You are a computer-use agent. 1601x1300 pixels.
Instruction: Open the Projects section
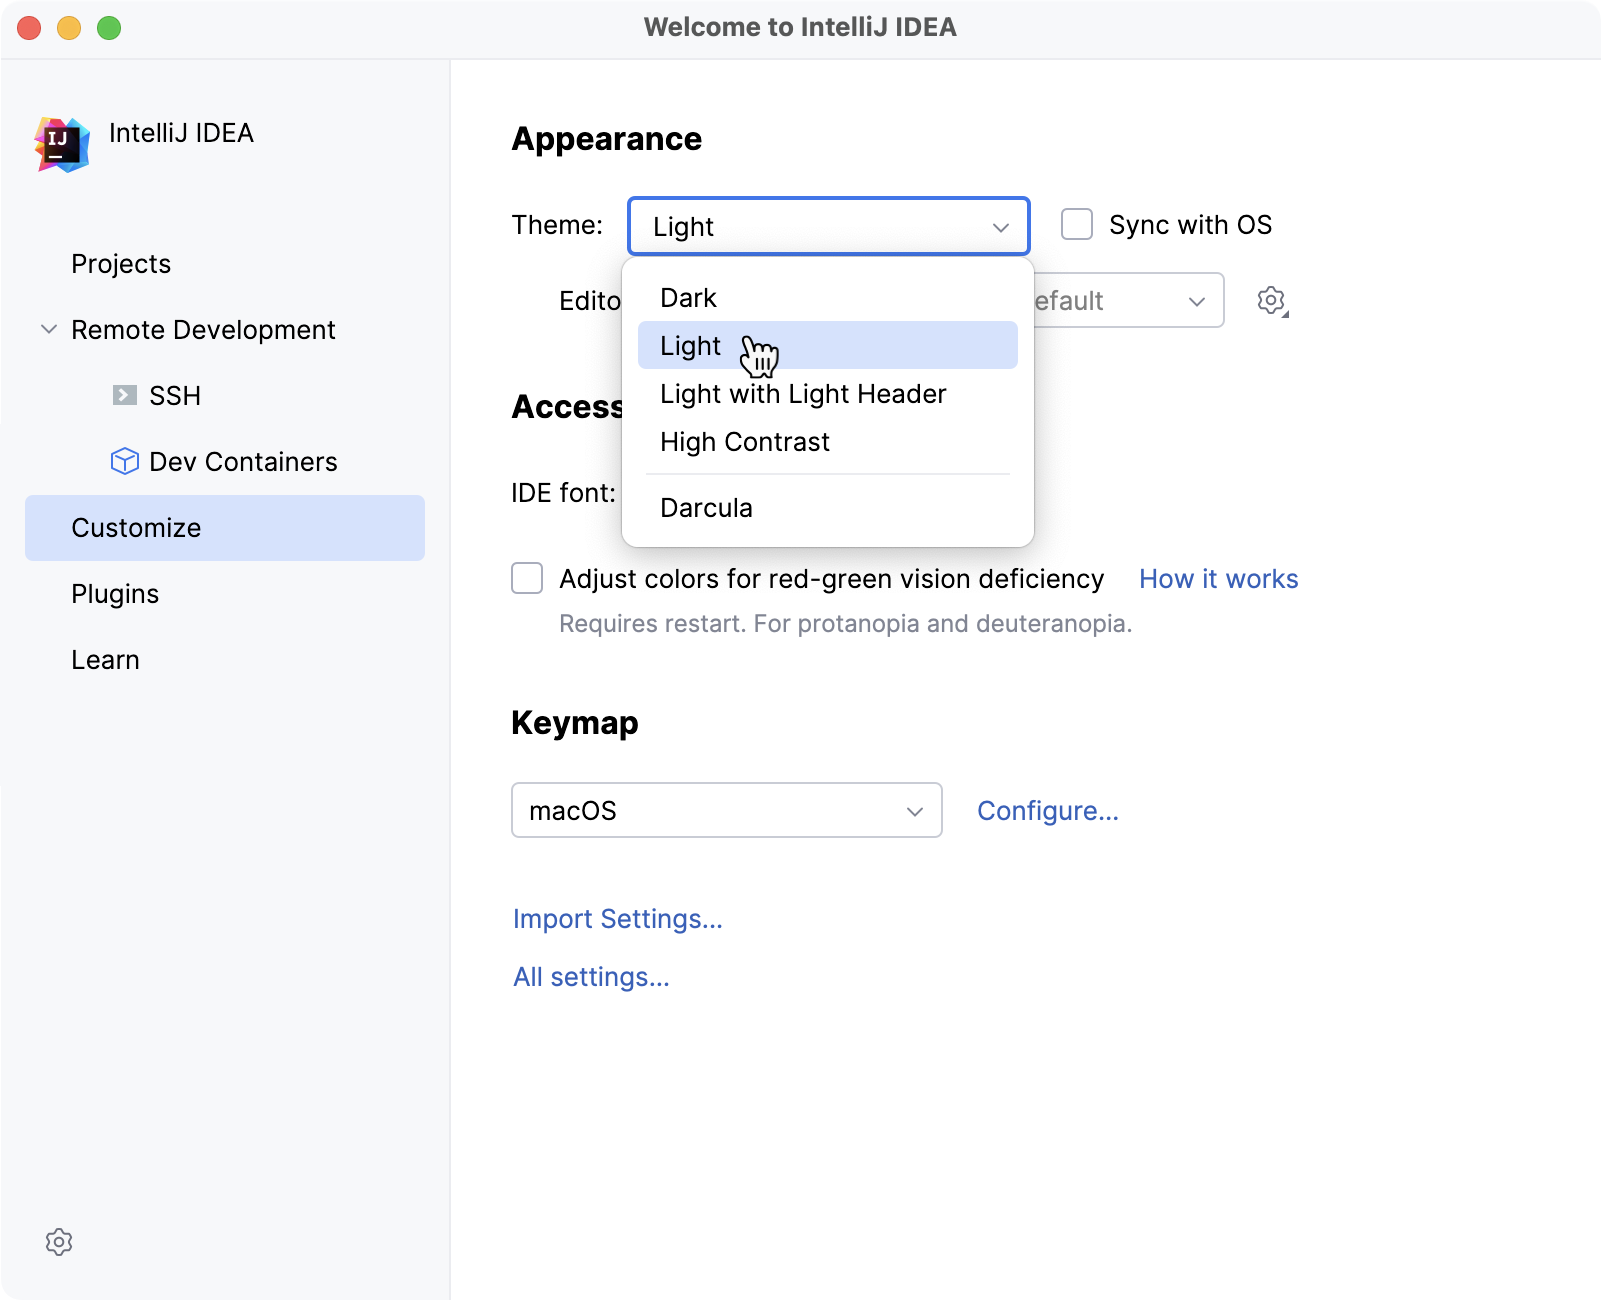coord(225,264)
